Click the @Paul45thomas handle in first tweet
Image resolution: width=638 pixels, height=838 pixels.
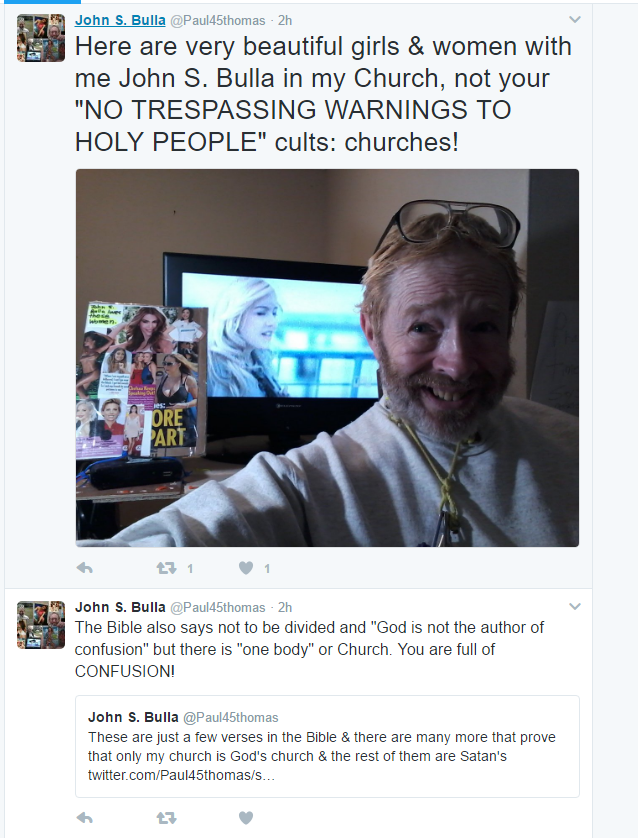(217, 20)
